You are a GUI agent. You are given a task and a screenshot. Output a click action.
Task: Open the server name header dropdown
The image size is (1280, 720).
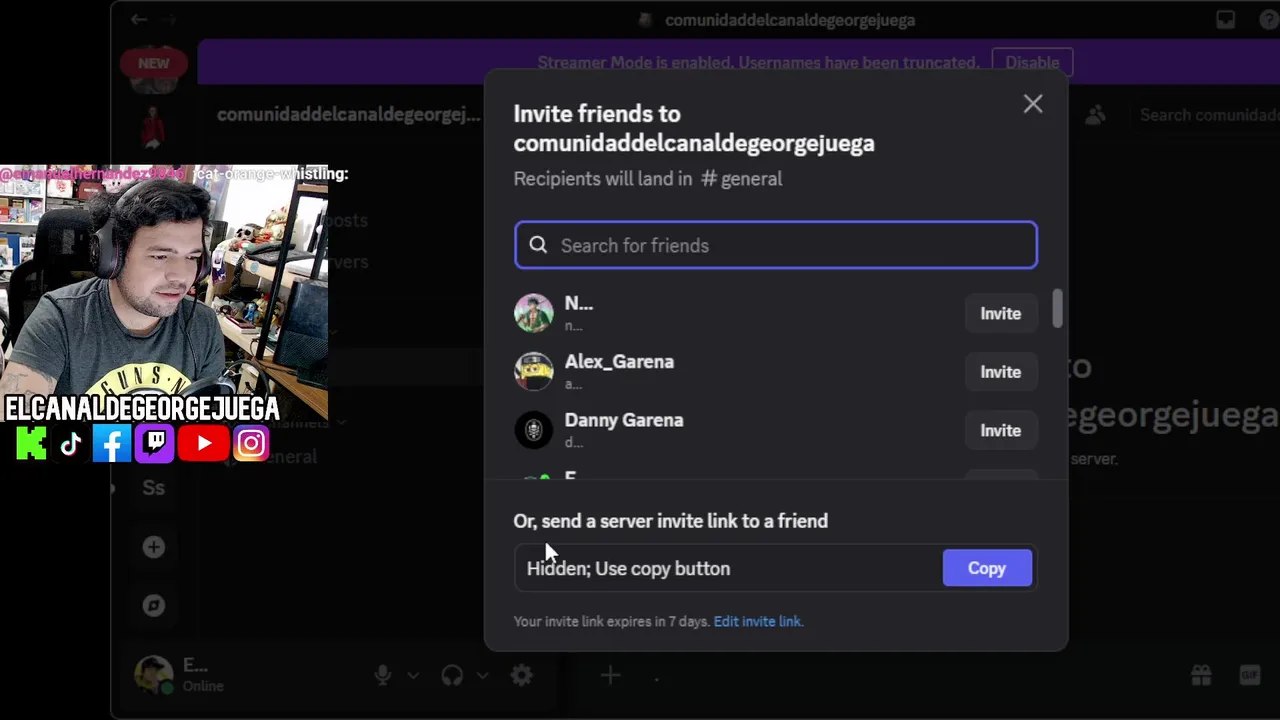pos(349,115)
